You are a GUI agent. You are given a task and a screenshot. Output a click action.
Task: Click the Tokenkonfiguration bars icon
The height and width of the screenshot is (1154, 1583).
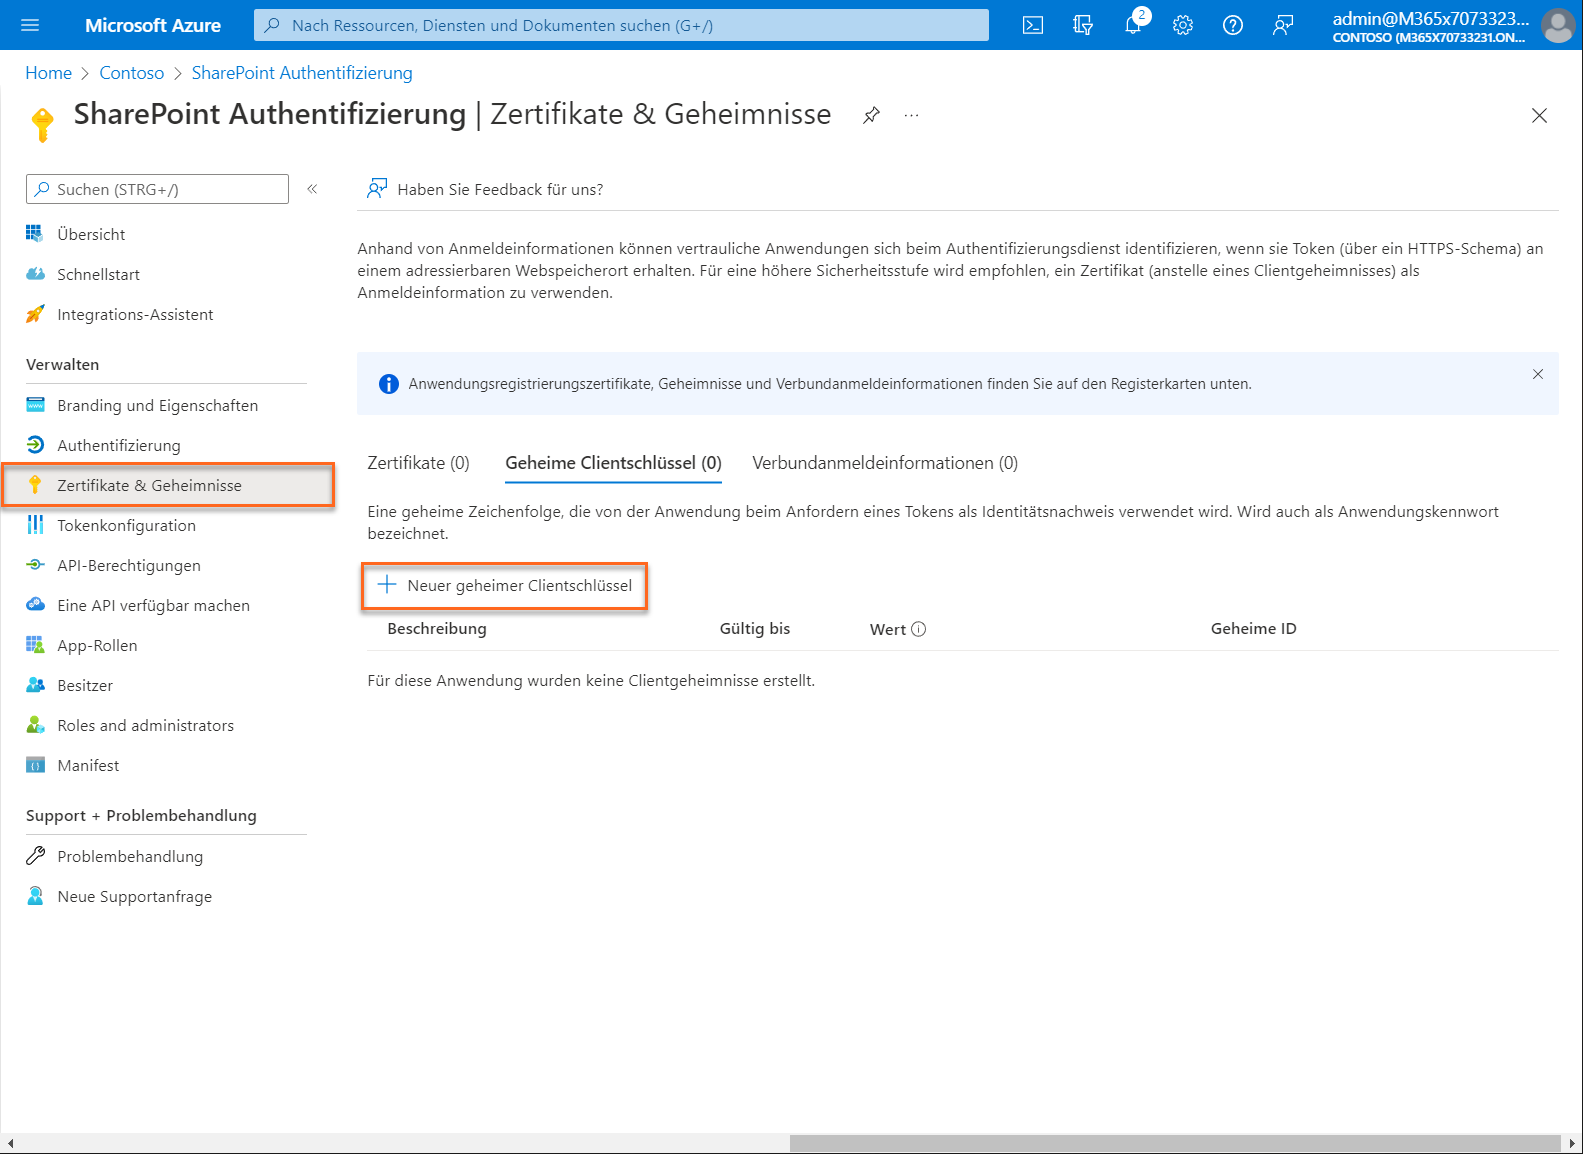pyautogui.click(x=35, y=525)
